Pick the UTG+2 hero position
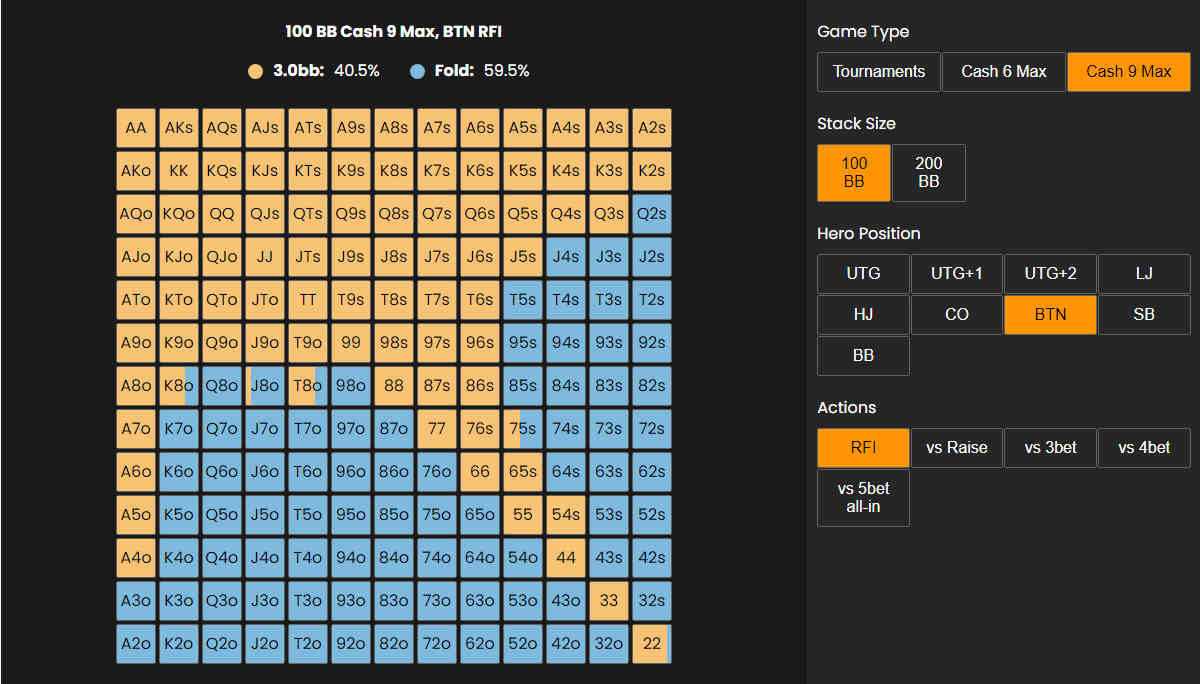The width and height of the screenshot is (1200, 684). [x=1050, y=273]
